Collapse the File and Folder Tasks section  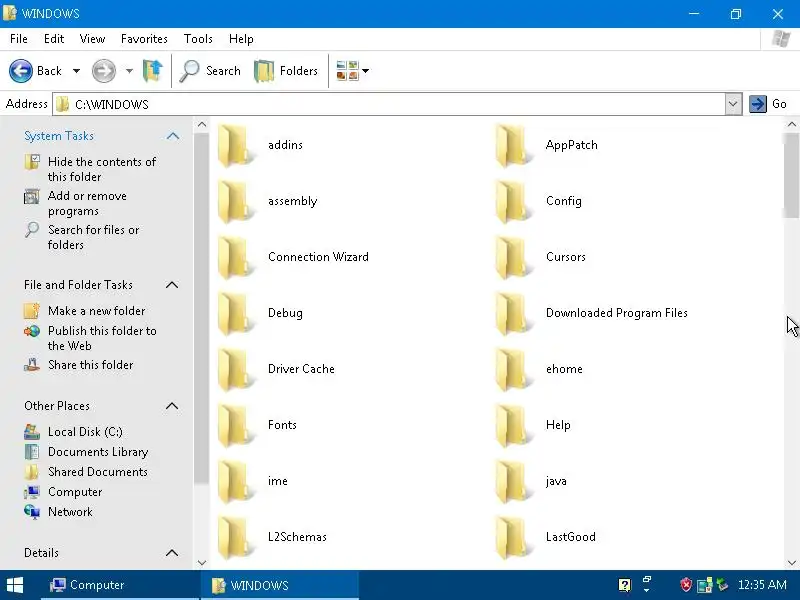click(x=172, y=285)
